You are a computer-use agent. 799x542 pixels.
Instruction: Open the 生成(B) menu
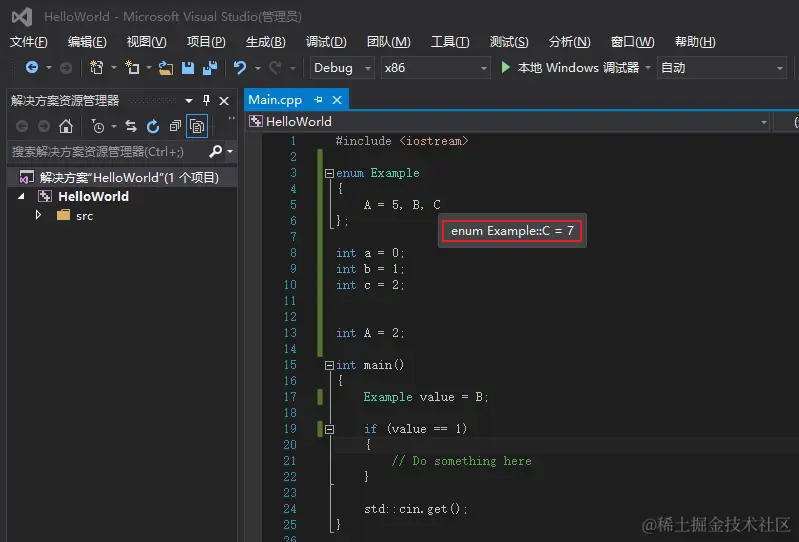[x=265, y=42]
